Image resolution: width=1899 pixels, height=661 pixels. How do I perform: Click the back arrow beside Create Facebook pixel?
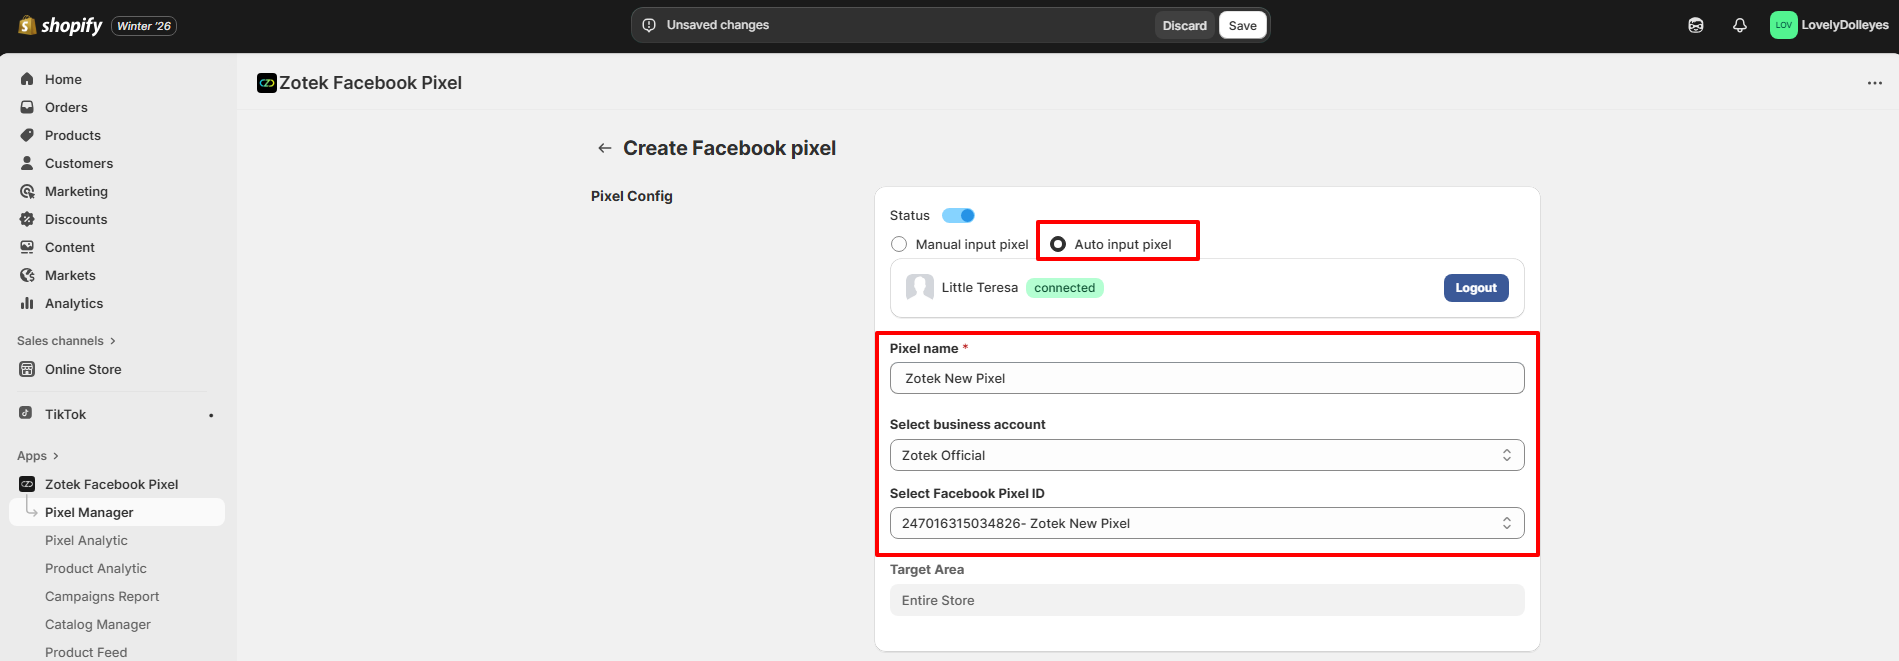tap(604, 148)
